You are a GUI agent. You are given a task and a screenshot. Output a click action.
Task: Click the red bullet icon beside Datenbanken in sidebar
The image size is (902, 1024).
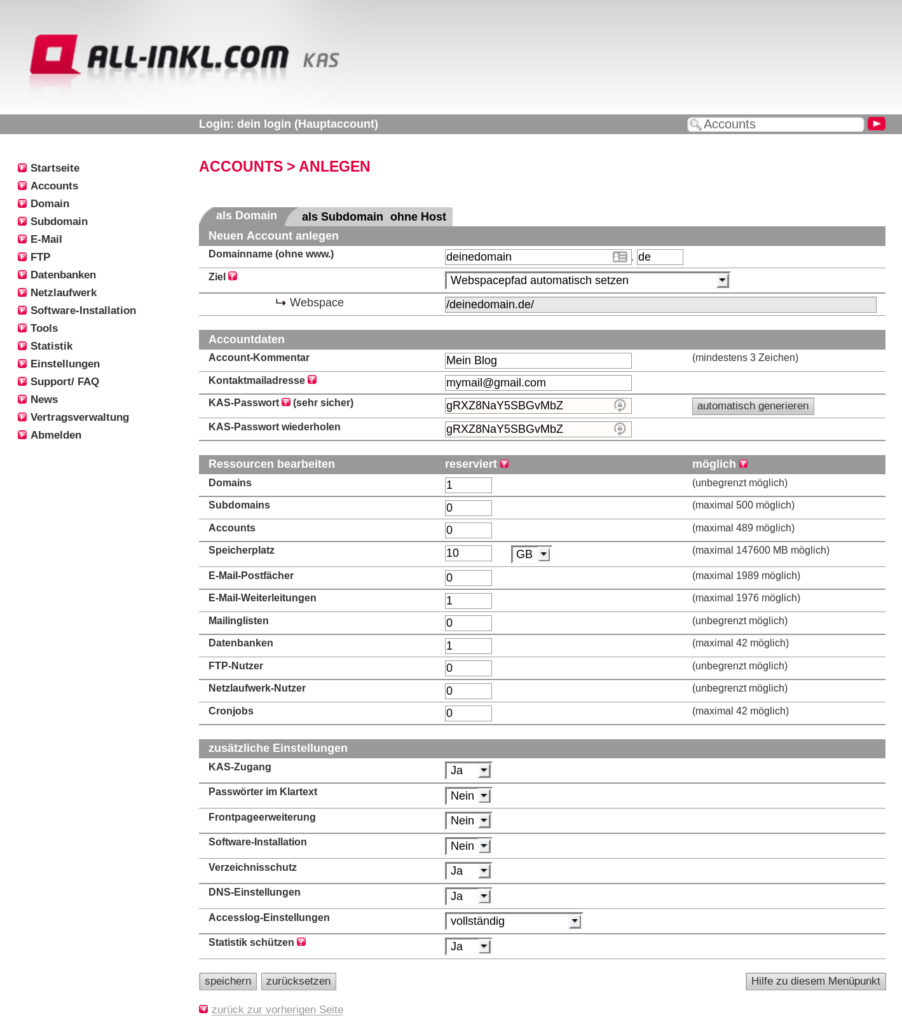pos(22,275)
